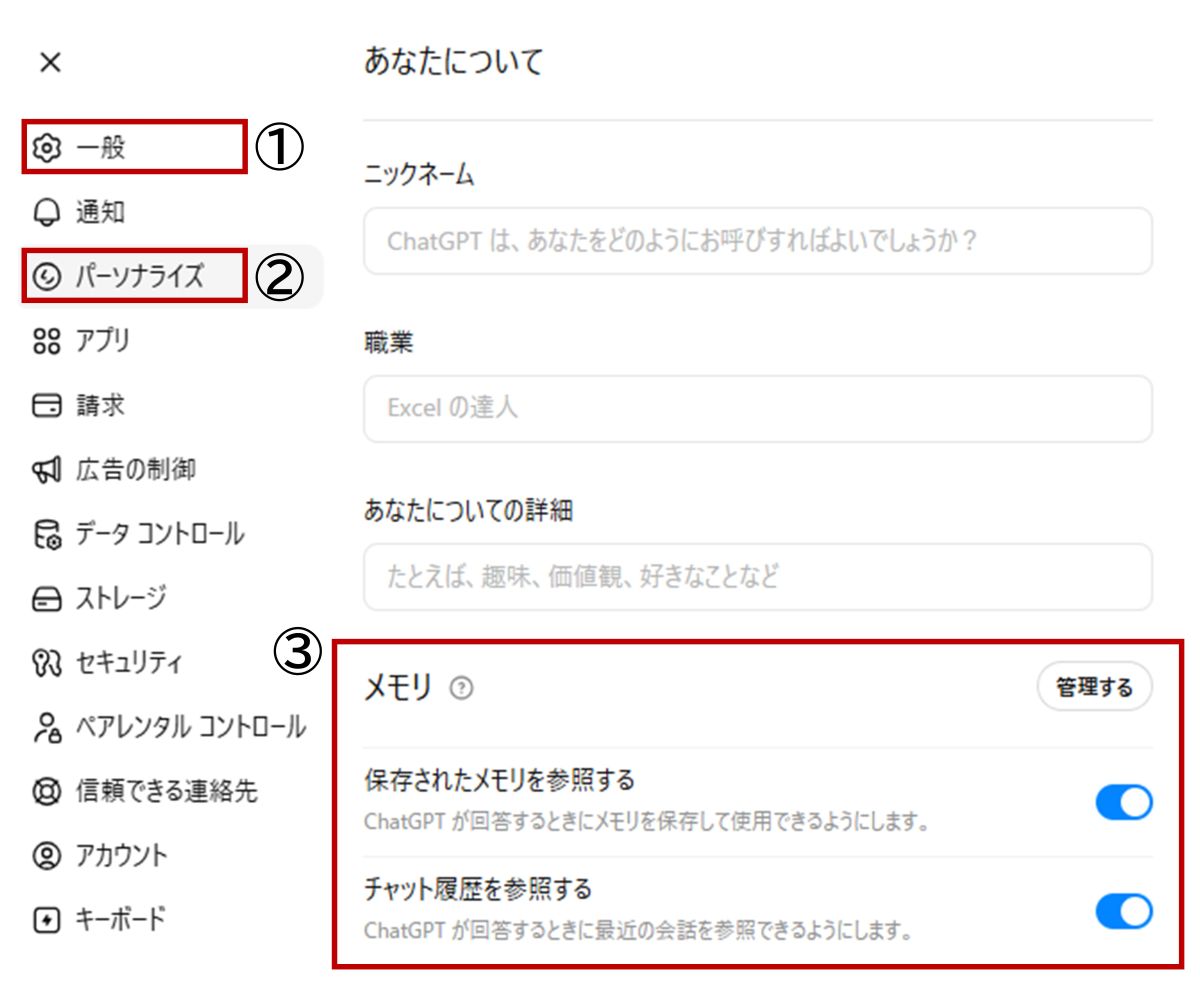Click the megaphone icon beside 広告の制御
Screen dimensions: 1200x986
pos(46,470)
